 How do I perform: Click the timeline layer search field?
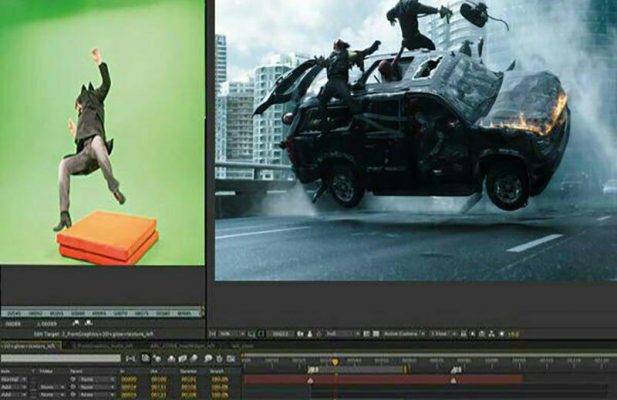(x=61, y=358)
